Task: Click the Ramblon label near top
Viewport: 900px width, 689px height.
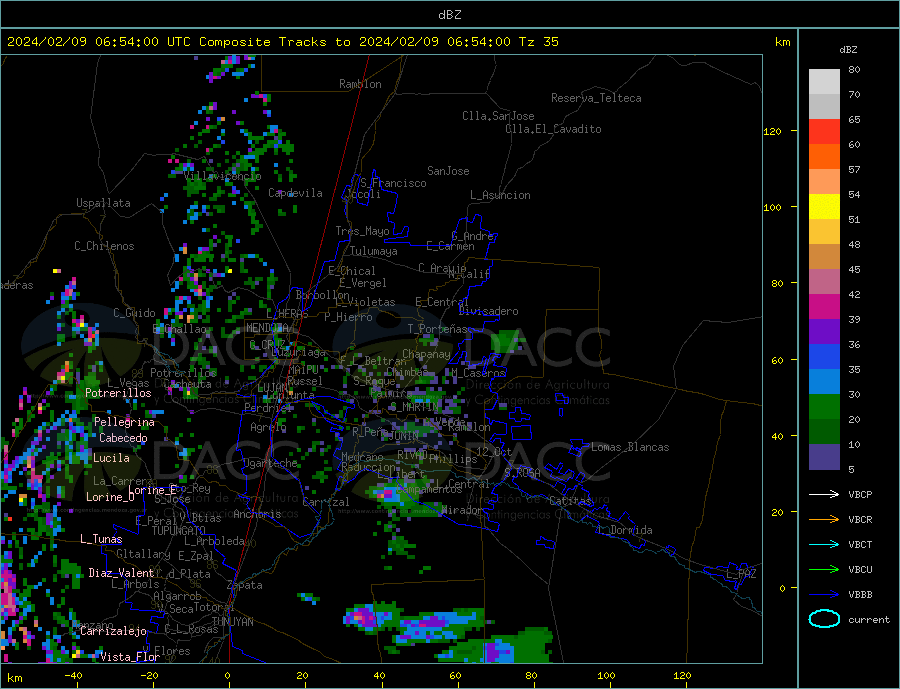Action: click(x=360, y=84)
